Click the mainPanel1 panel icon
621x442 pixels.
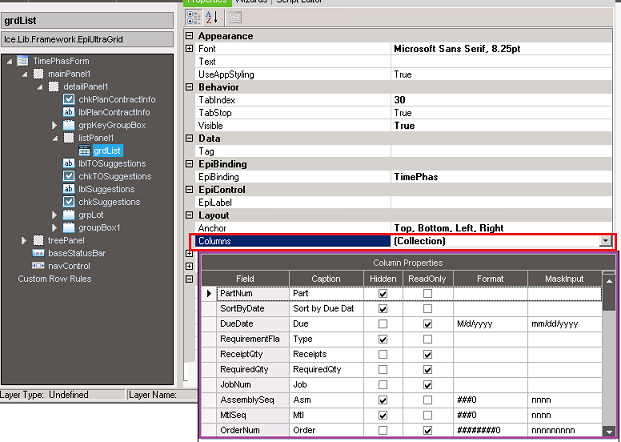[x=38, y=74]
